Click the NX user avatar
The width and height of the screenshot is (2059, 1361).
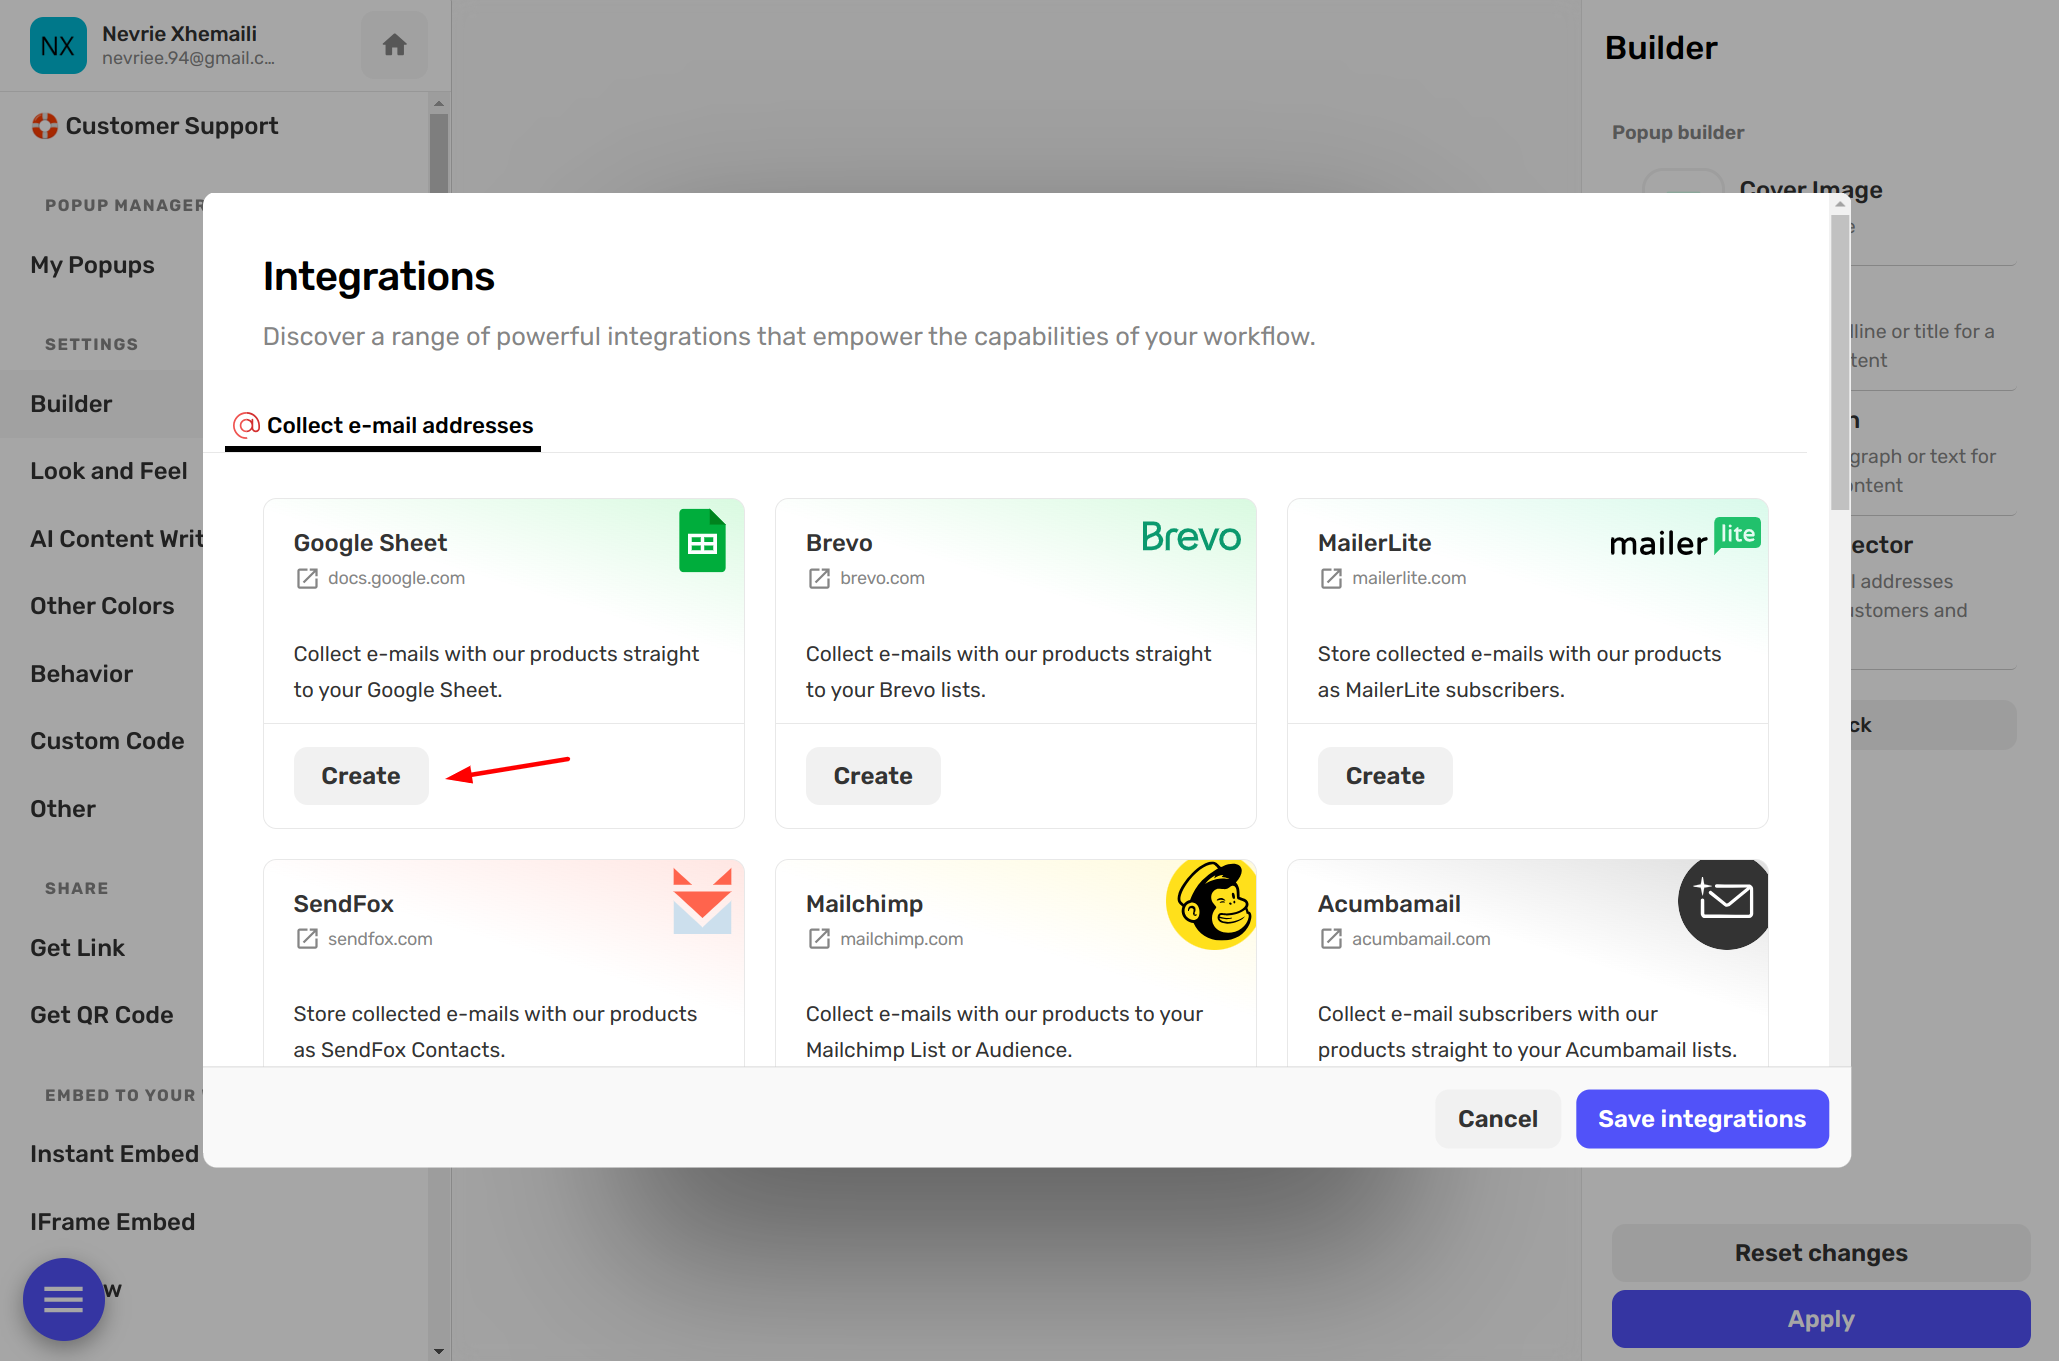click(x=58, y=46)
